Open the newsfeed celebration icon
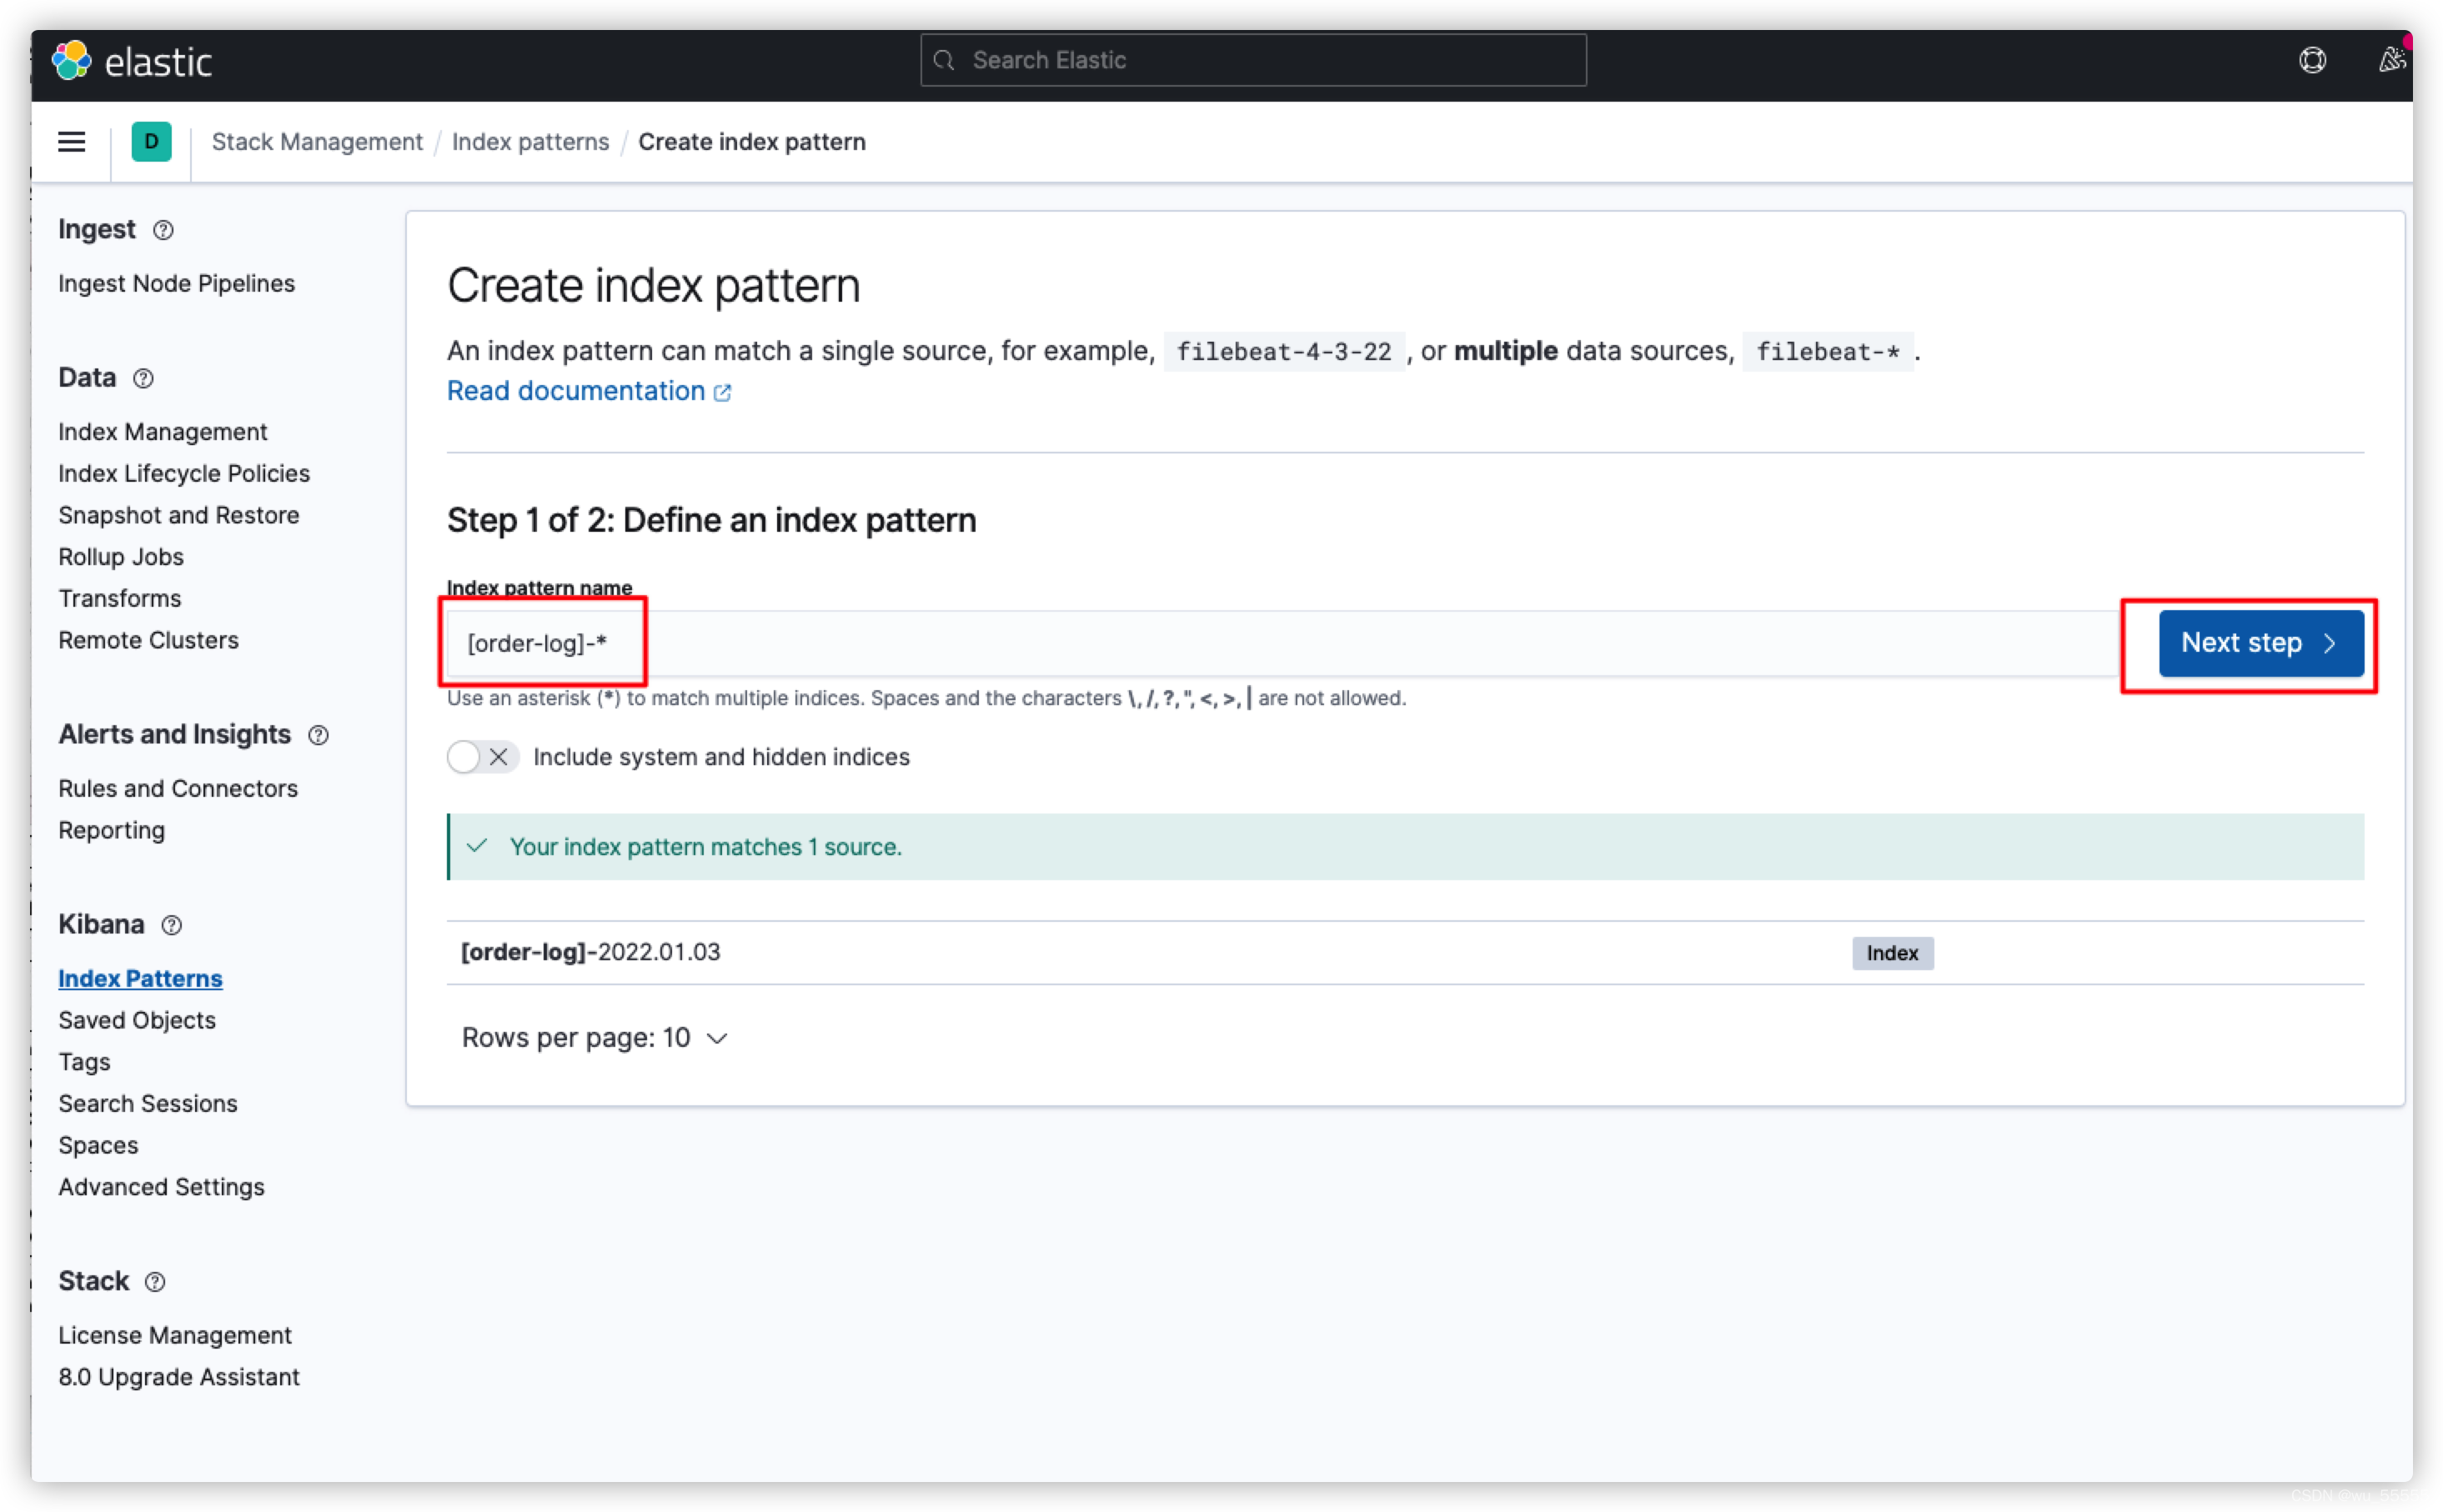 pos(2391,61)
